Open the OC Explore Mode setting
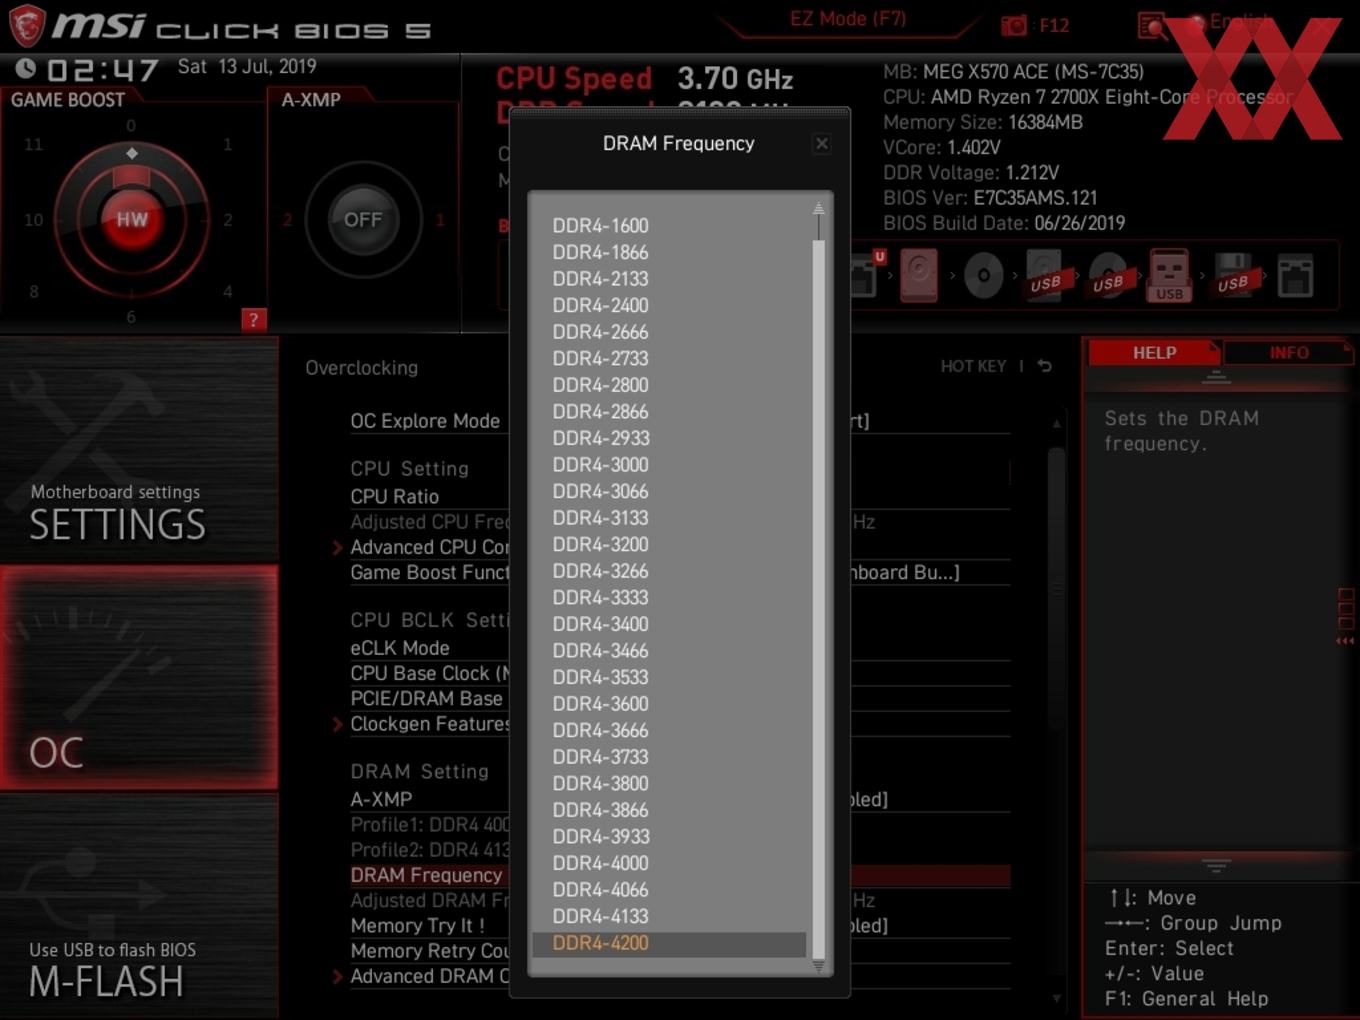Screen dimensions: 1360x1020 (425, 421)
